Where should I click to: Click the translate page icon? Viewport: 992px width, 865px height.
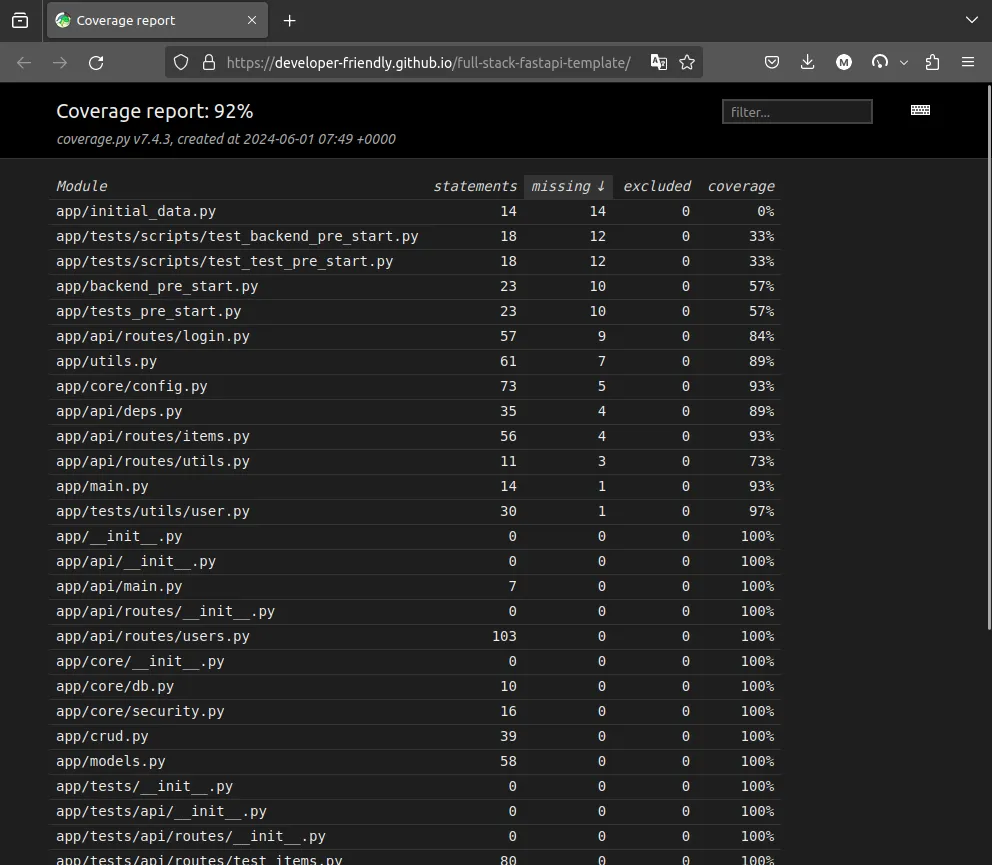click(x=658, y=62)
